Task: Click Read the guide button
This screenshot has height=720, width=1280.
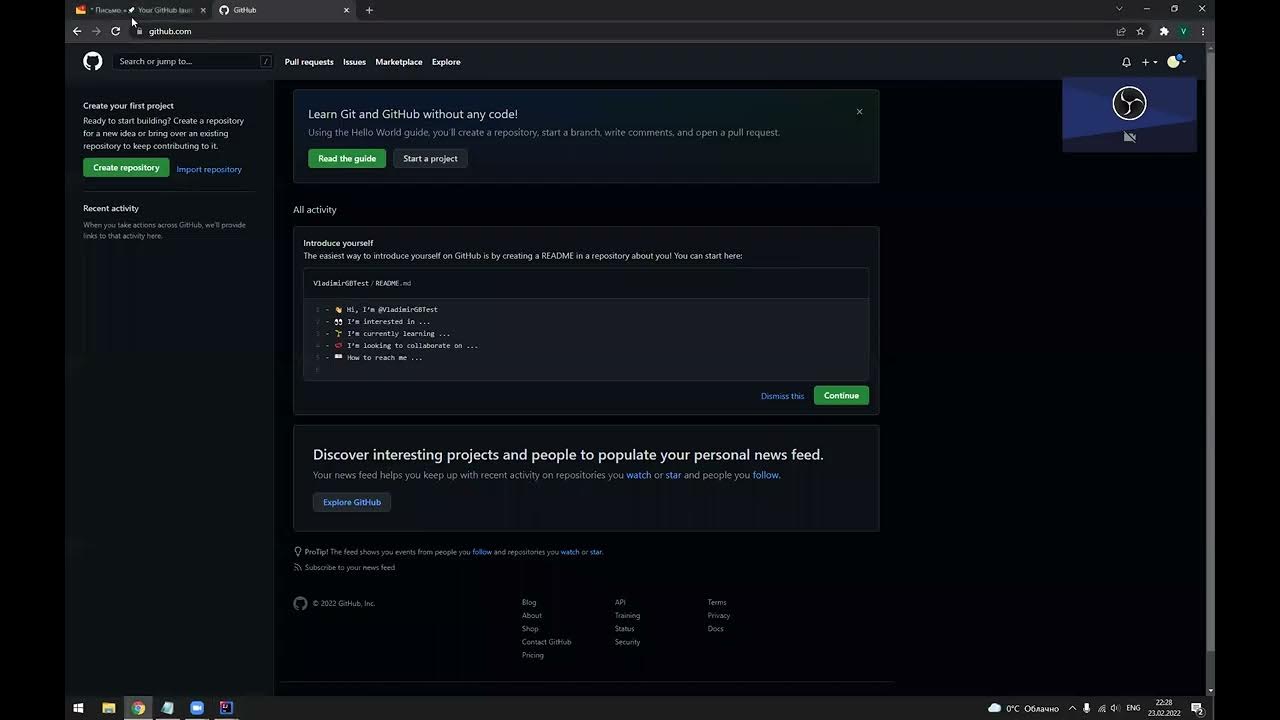Action: [x=347, y=158]
